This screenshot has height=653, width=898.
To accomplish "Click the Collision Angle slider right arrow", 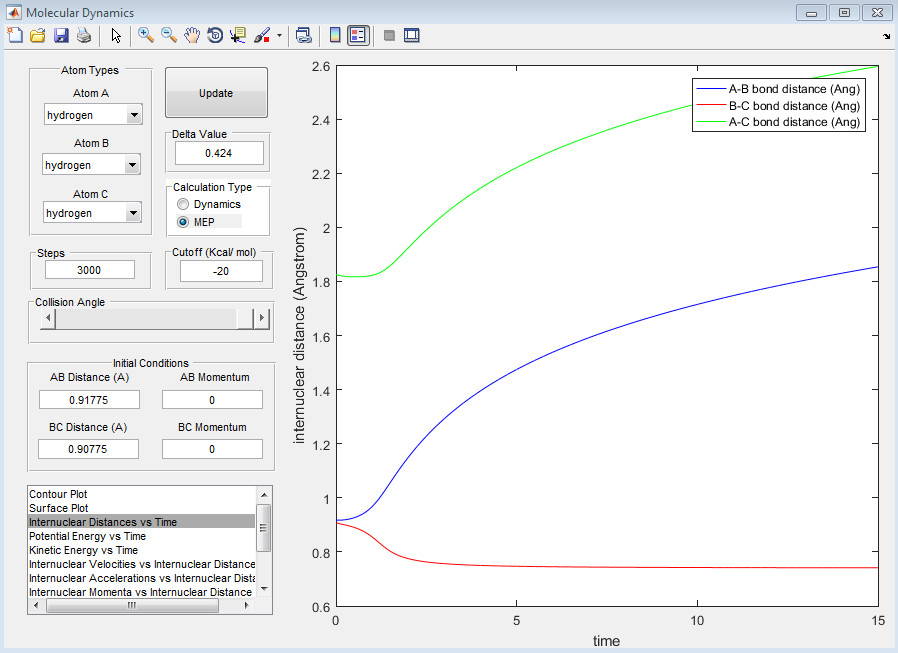I will pyautogui.click(x=262, y=319).
